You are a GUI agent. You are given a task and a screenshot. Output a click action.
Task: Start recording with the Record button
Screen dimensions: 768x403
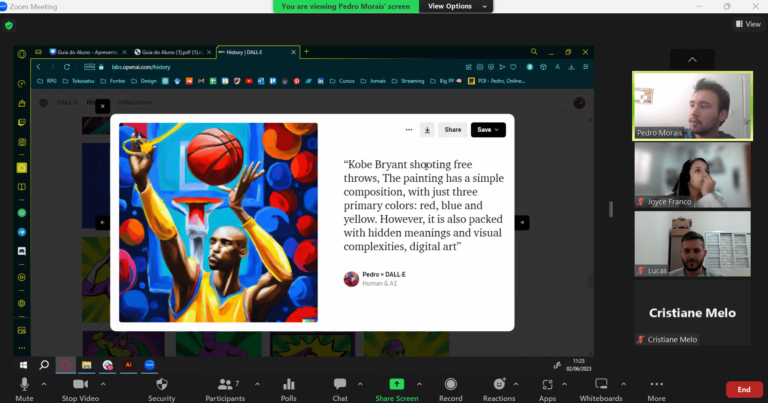(451, 390)
